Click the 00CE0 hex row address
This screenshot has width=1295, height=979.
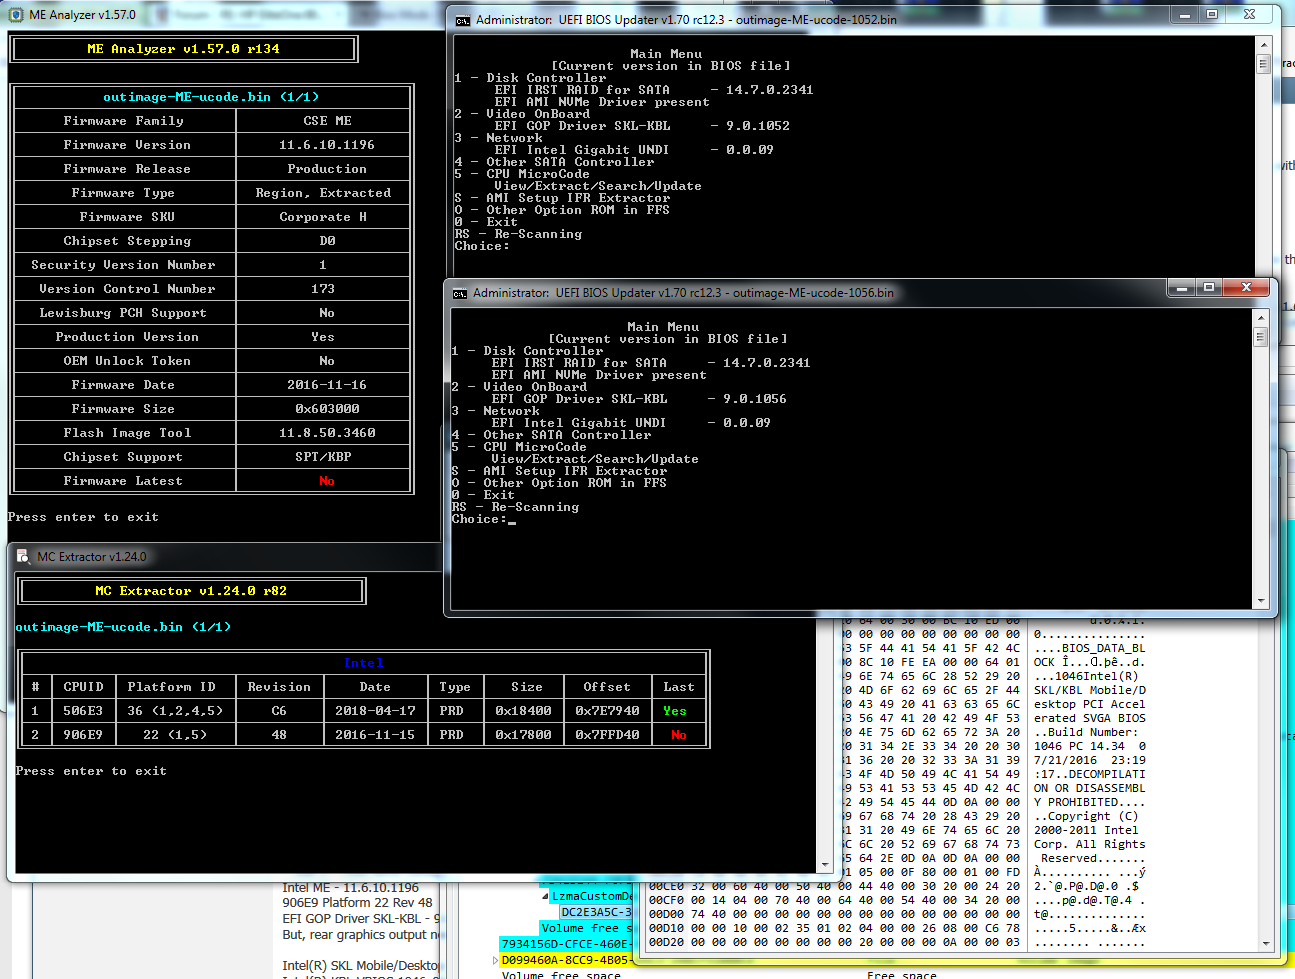pyautogui.click(x=665, y=886)
